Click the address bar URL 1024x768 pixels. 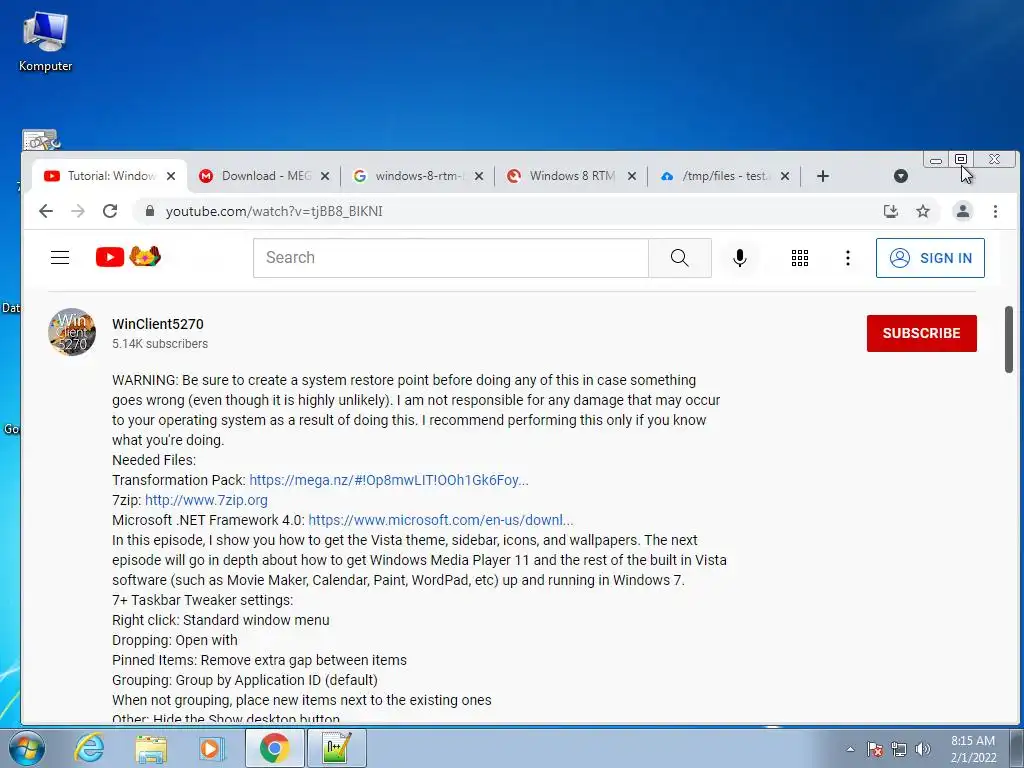point(274,211)
